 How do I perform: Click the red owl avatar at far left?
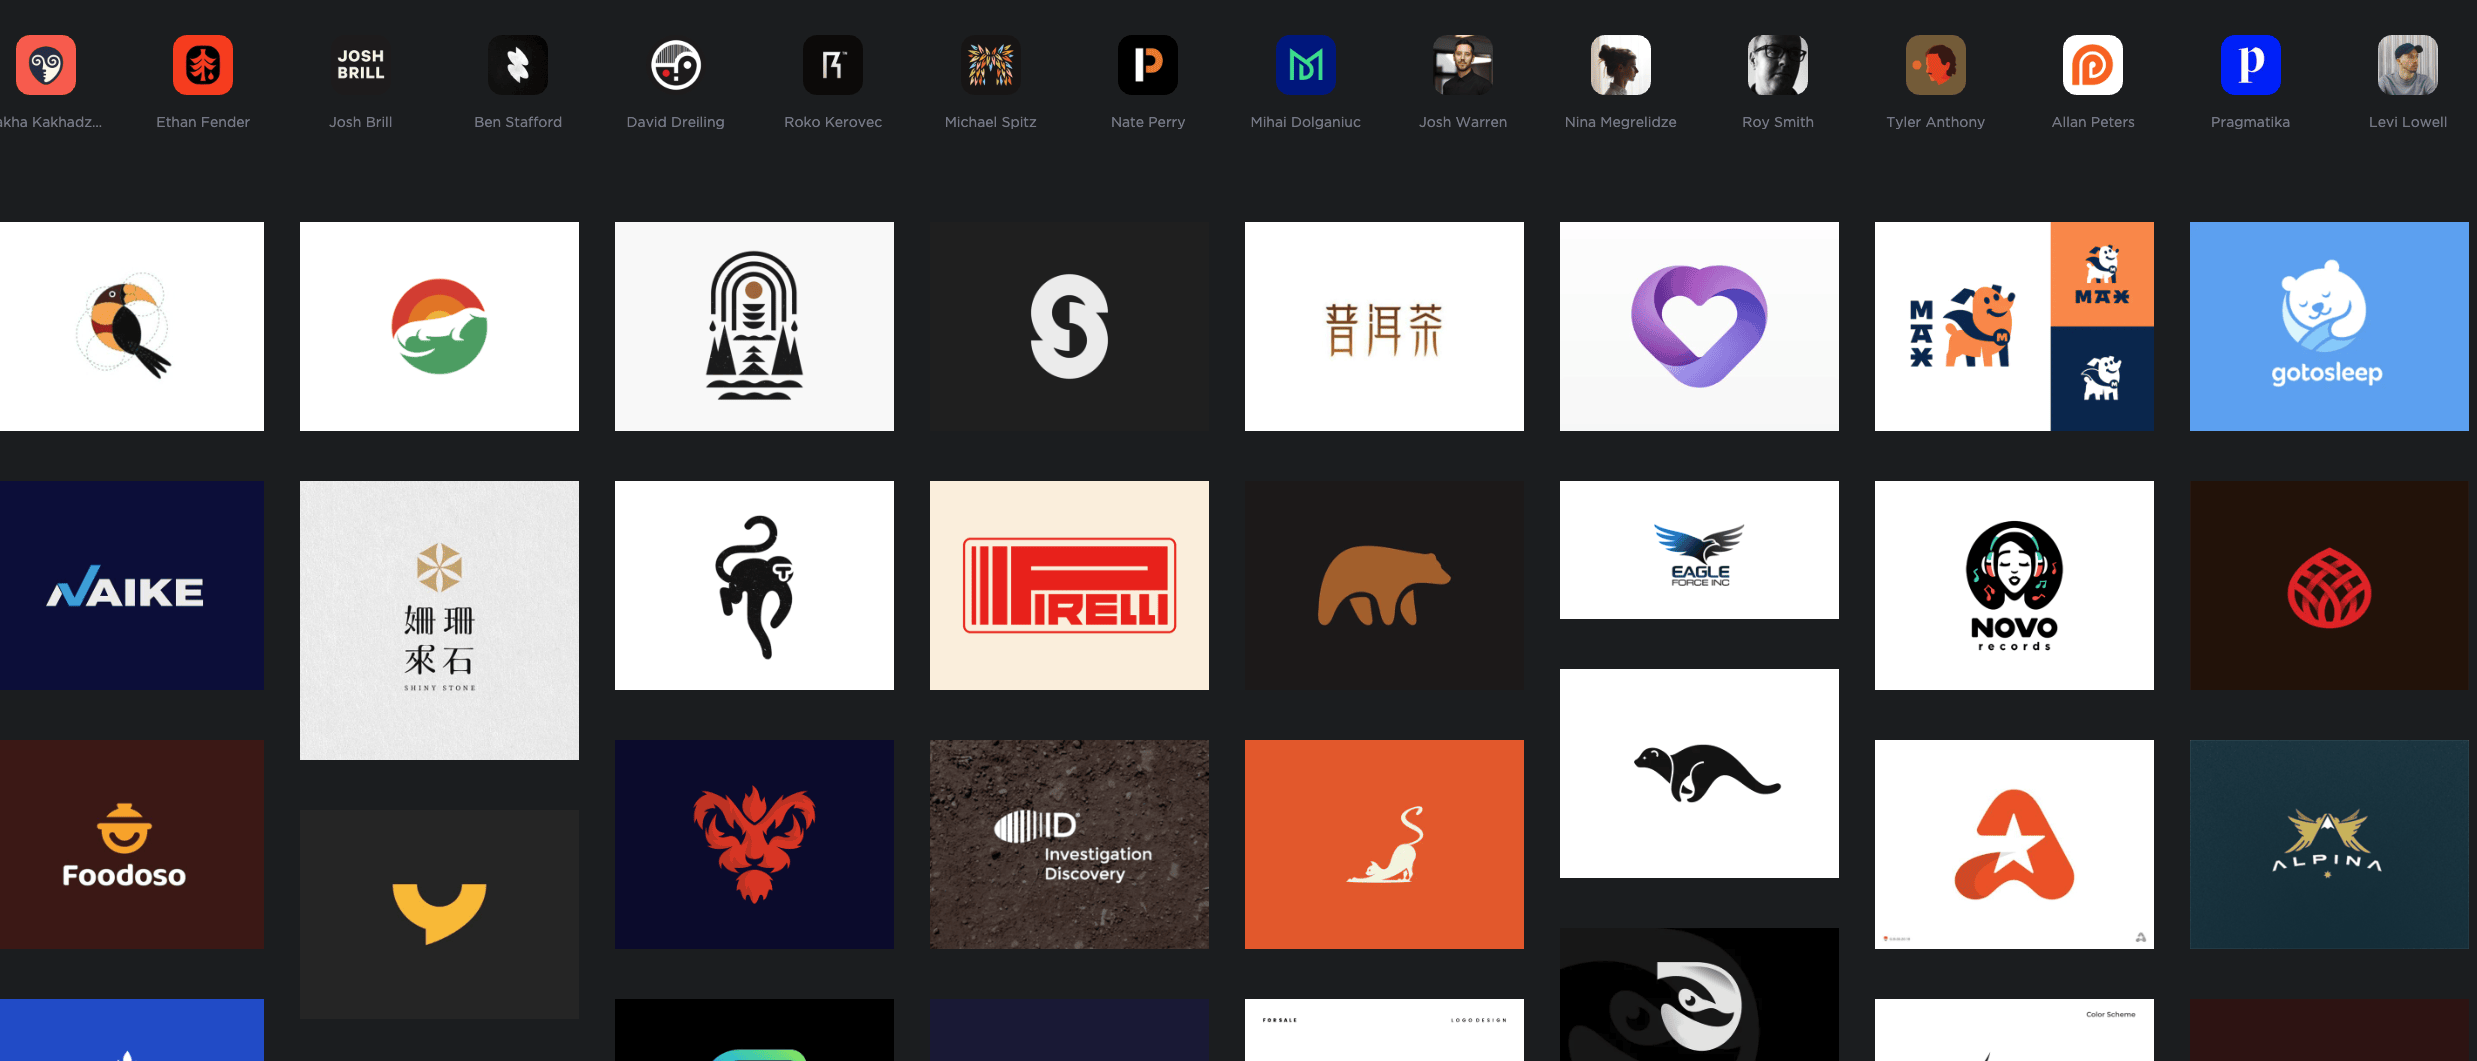pos(46,65)
